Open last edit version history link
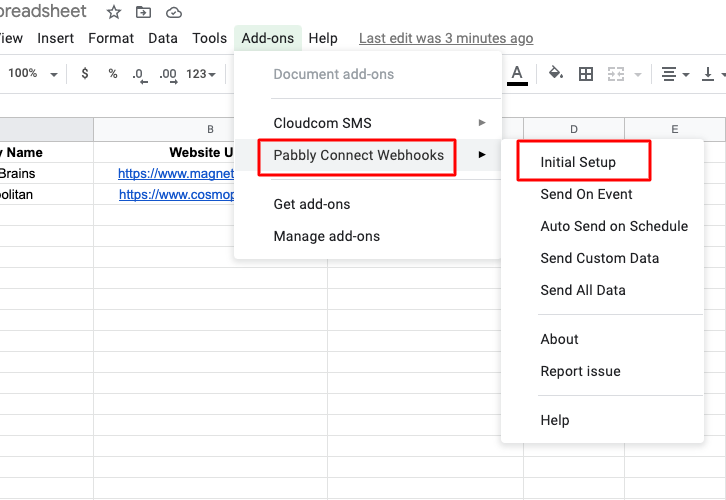The image size is (726, 500). 446,38
